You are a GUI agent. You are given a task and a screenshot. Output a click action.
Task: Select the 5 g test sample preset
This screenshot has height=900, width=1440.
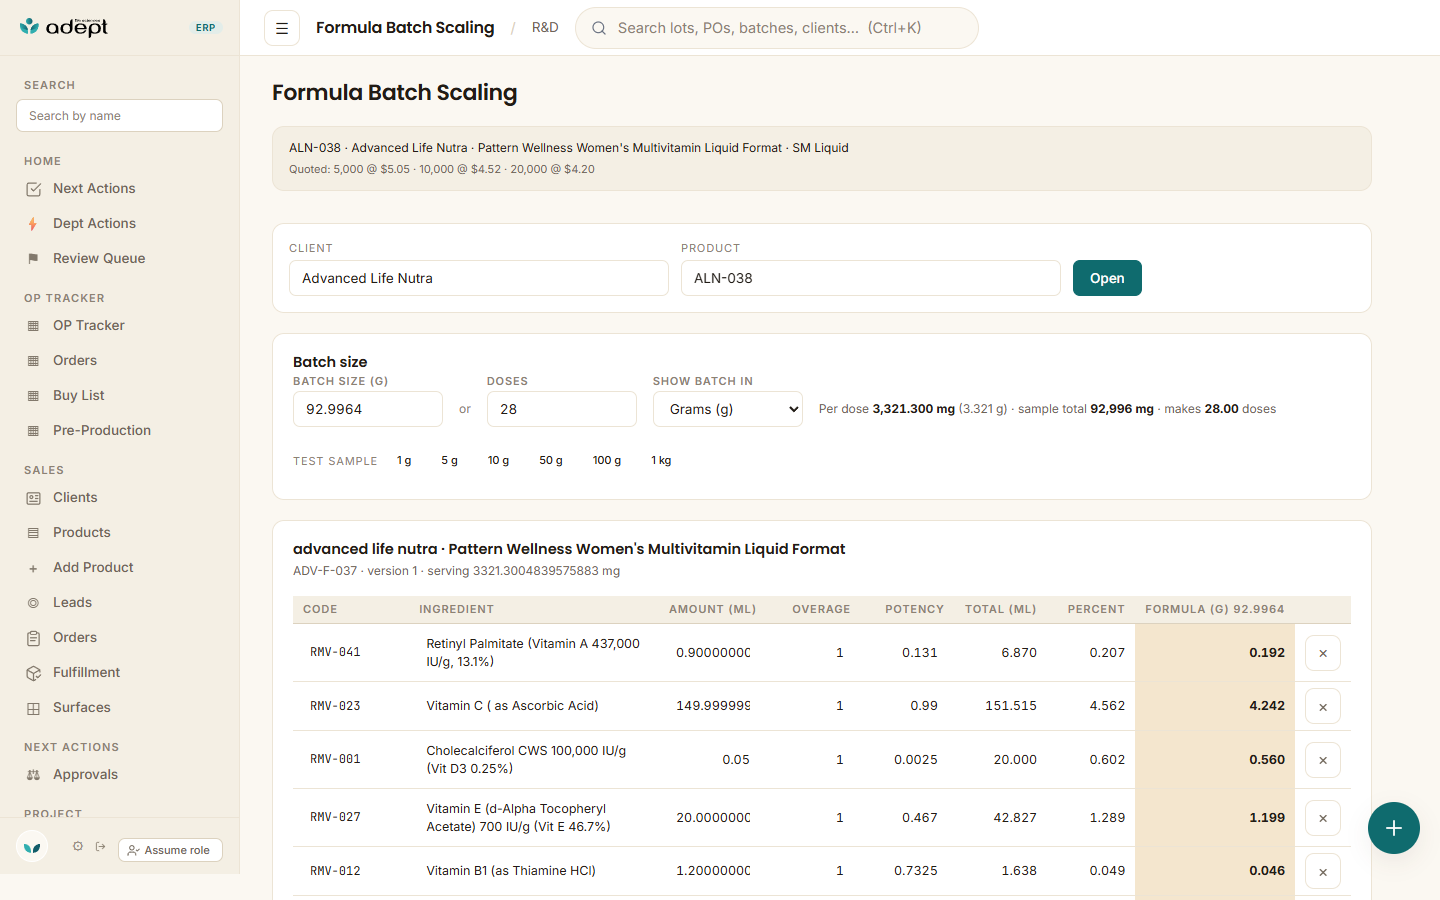450,460
